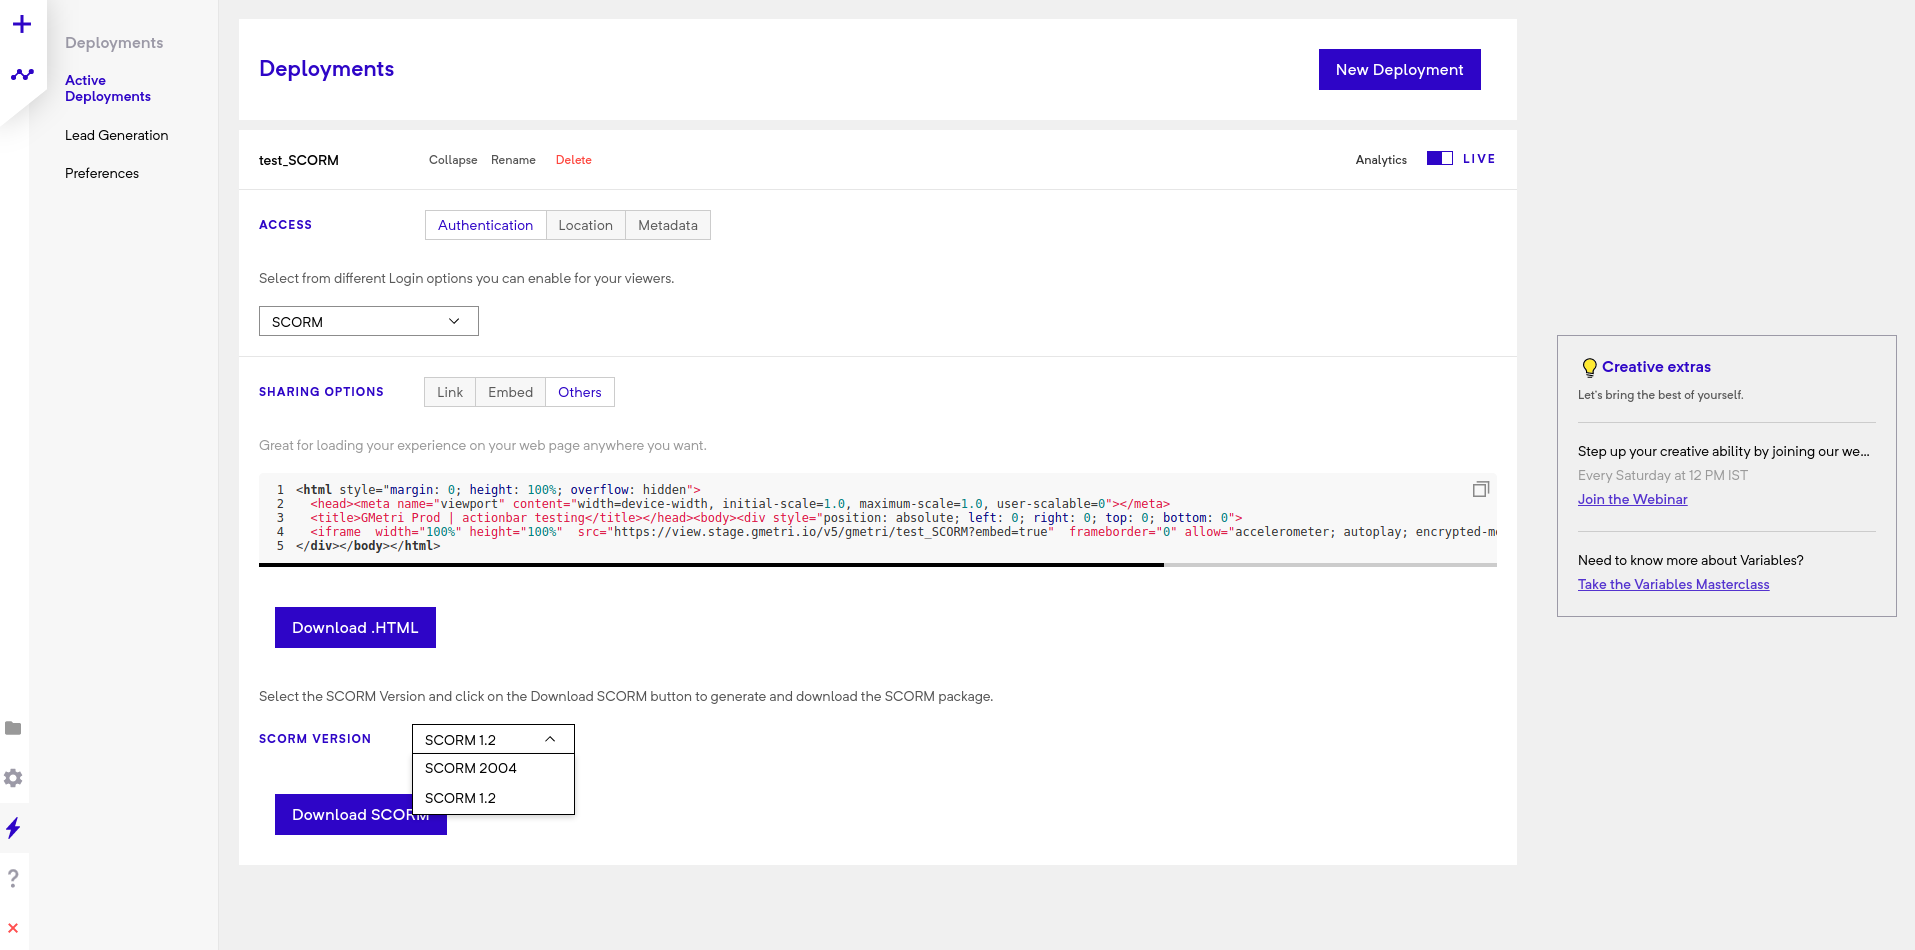
Task: Open the SCORM login options dropdown
Action: coord(369,321)
